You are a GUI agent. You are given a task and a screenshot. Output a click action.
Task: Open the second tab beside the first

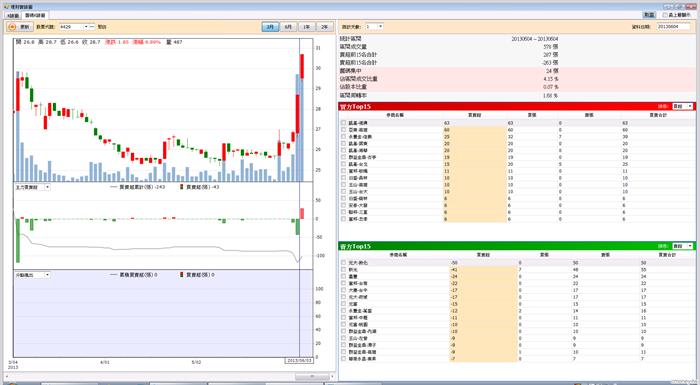coord(35,15)
